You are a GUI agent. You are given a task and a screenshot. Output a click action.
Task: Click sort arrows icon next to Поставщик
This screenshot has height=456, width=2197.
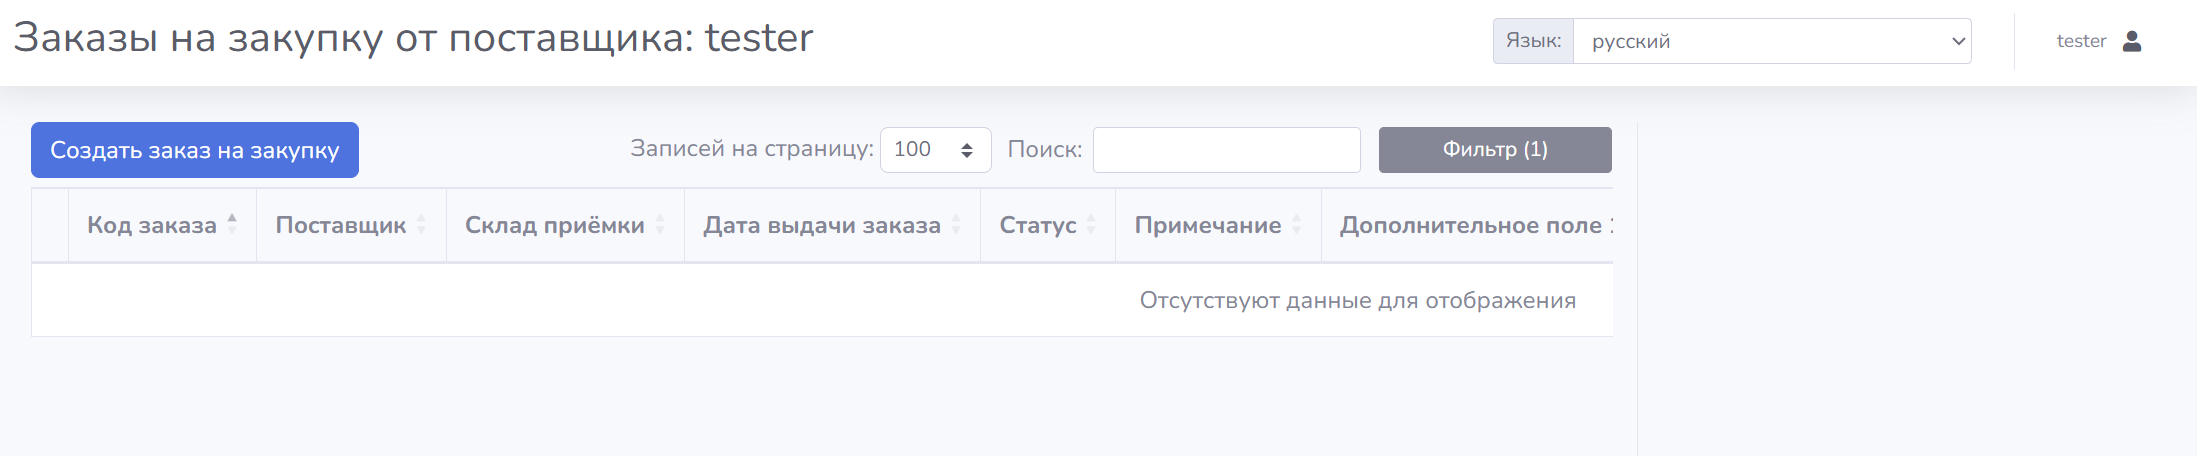click(421, 224)
